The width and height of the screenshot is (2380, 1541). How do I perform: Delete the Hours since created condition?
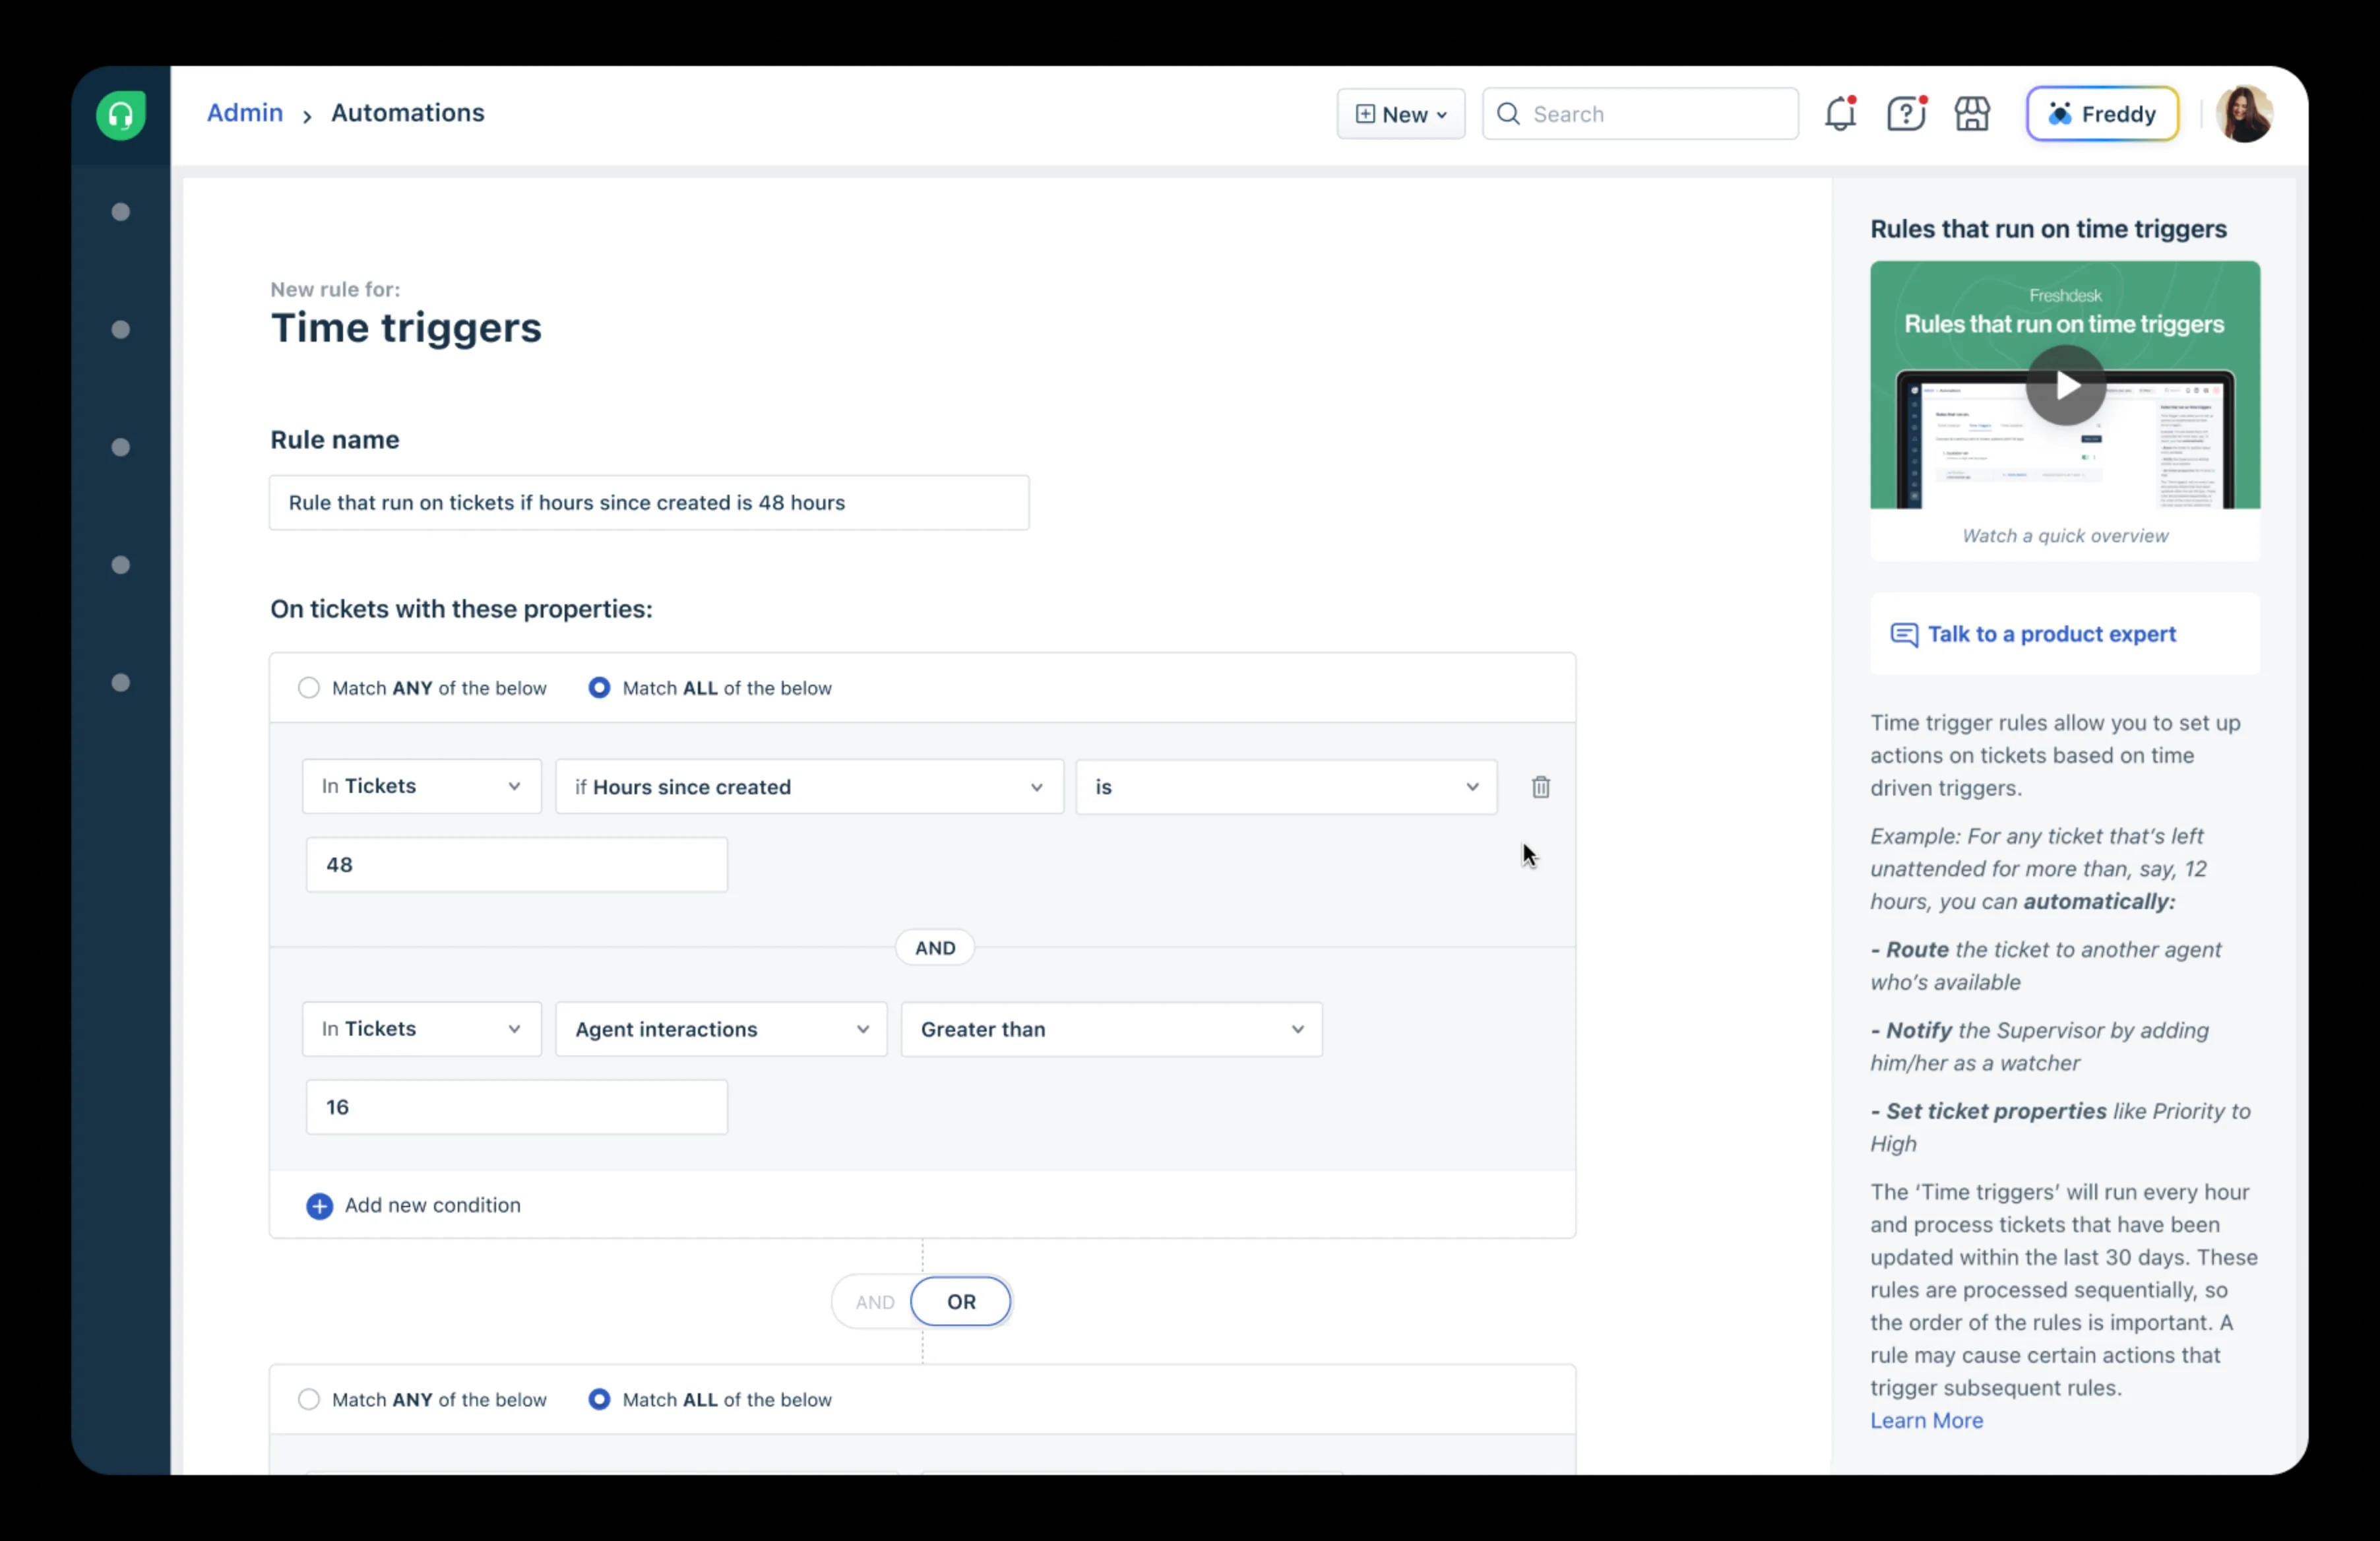coord(1541,787)
